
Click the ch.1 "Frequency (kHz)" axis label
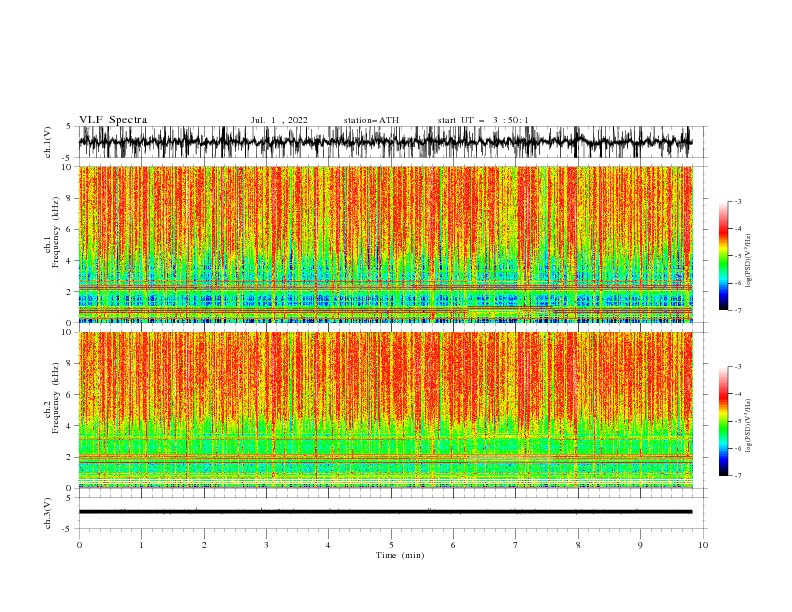56,233
